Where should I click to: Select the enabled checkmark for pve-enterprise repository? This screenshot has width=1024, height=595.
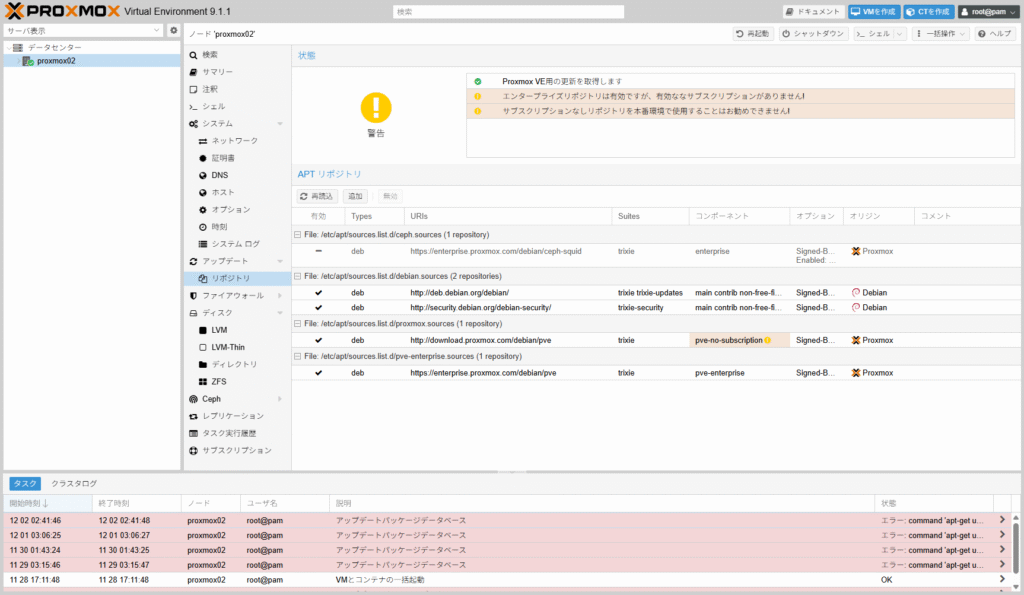pos(318,373)
